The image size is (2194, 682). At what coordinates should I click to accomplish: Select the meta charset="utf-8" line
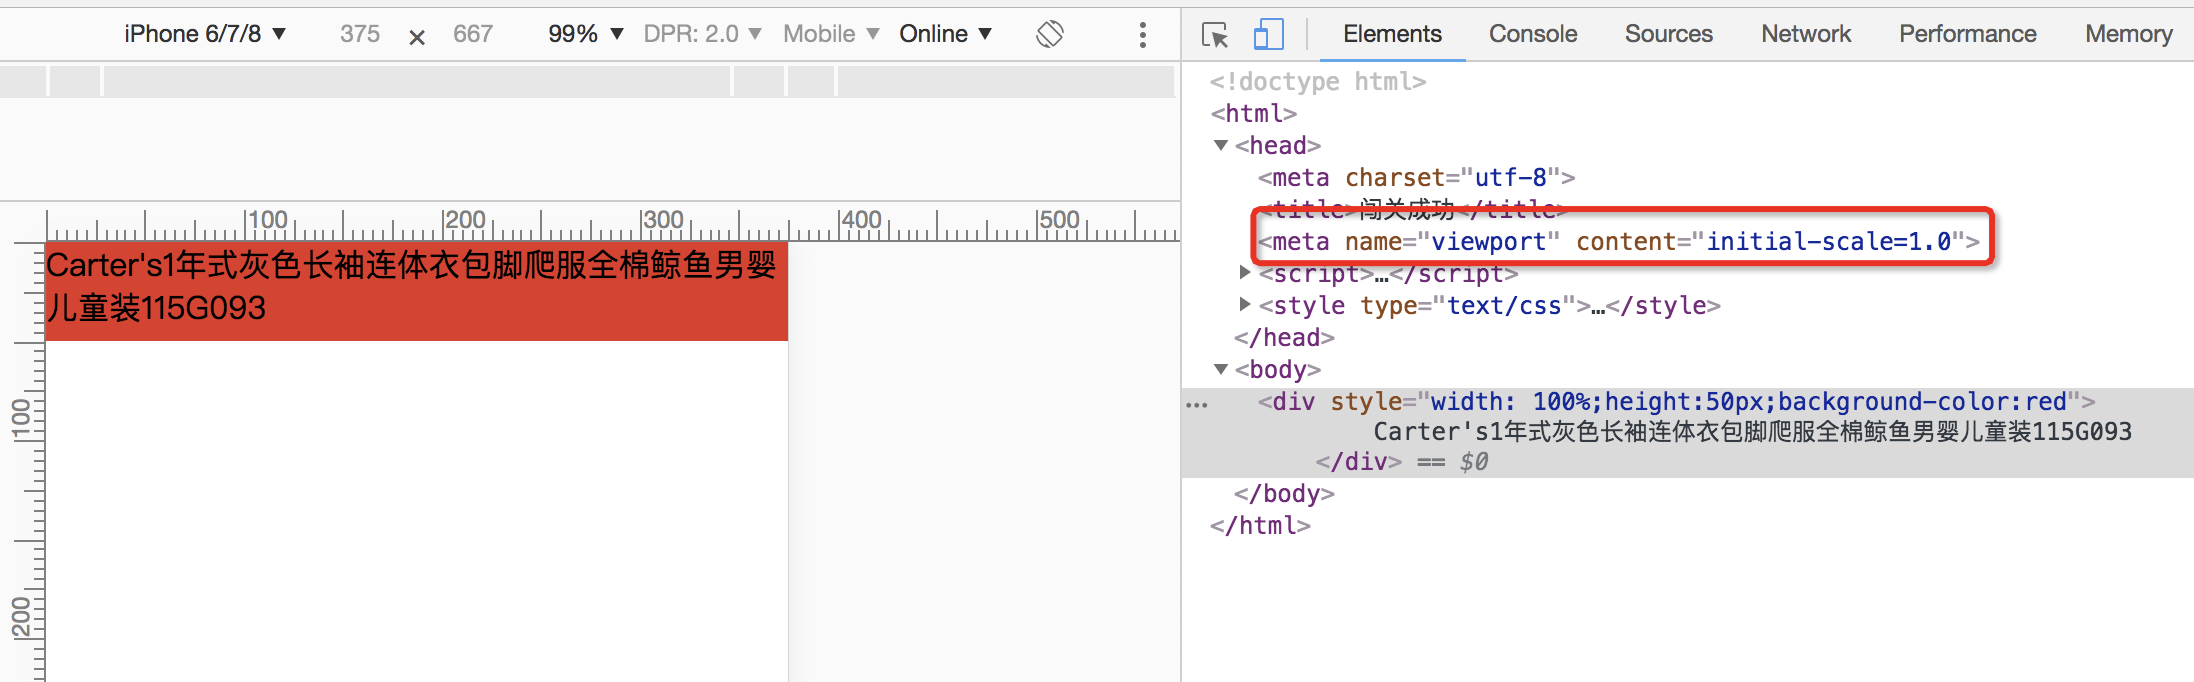click(x=1416, y=178)
